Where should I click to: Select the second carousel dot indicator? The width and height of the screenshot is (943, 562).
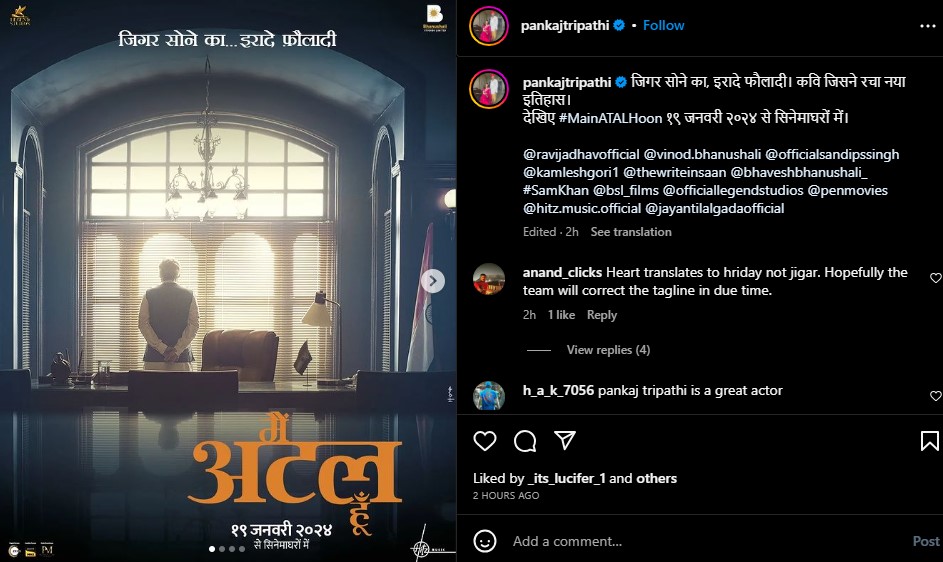[222, 549]
